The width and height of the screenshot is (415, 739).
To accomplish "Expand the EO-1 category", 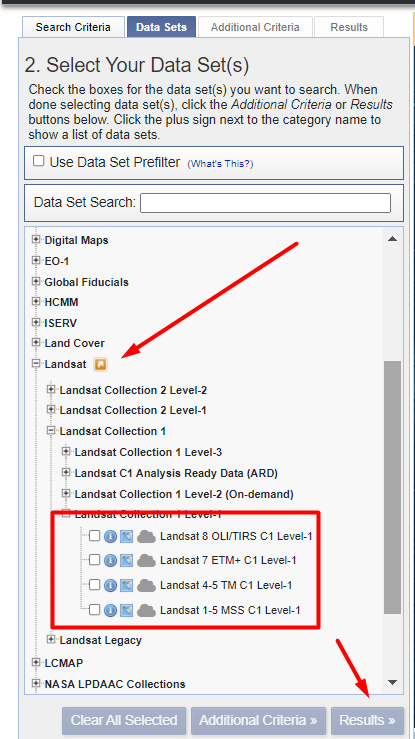I will [36, 260].
